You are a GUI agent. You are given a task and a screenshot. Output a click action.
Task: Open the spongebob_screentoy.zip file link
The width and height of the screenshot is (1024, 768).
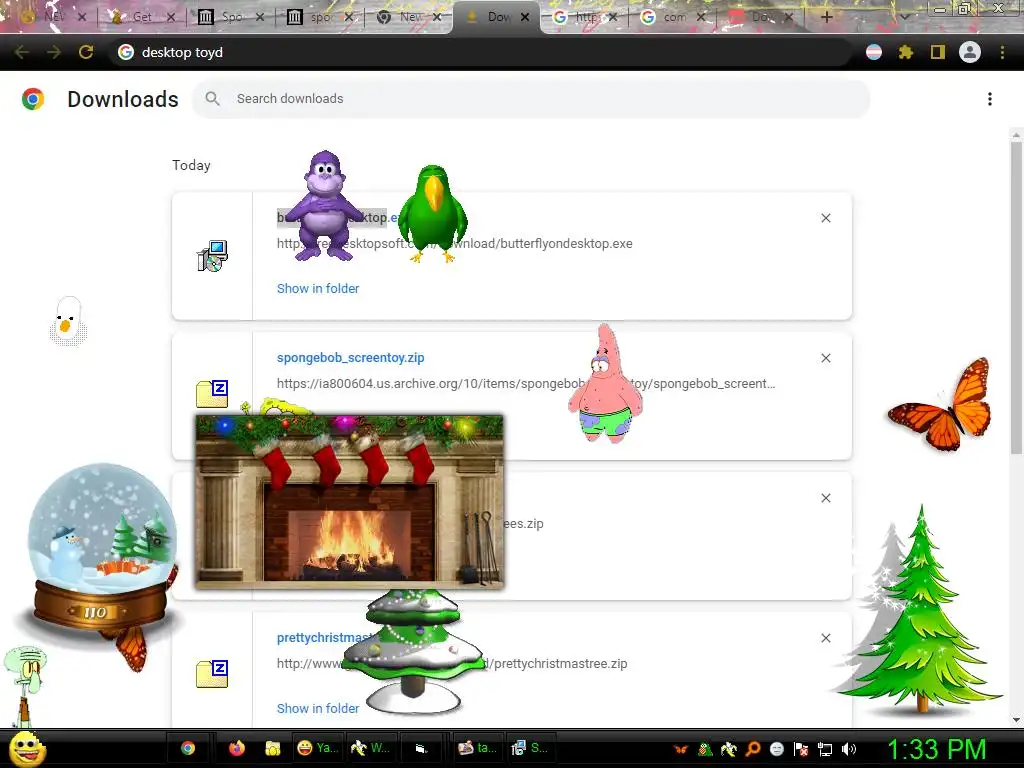(351, 358)
